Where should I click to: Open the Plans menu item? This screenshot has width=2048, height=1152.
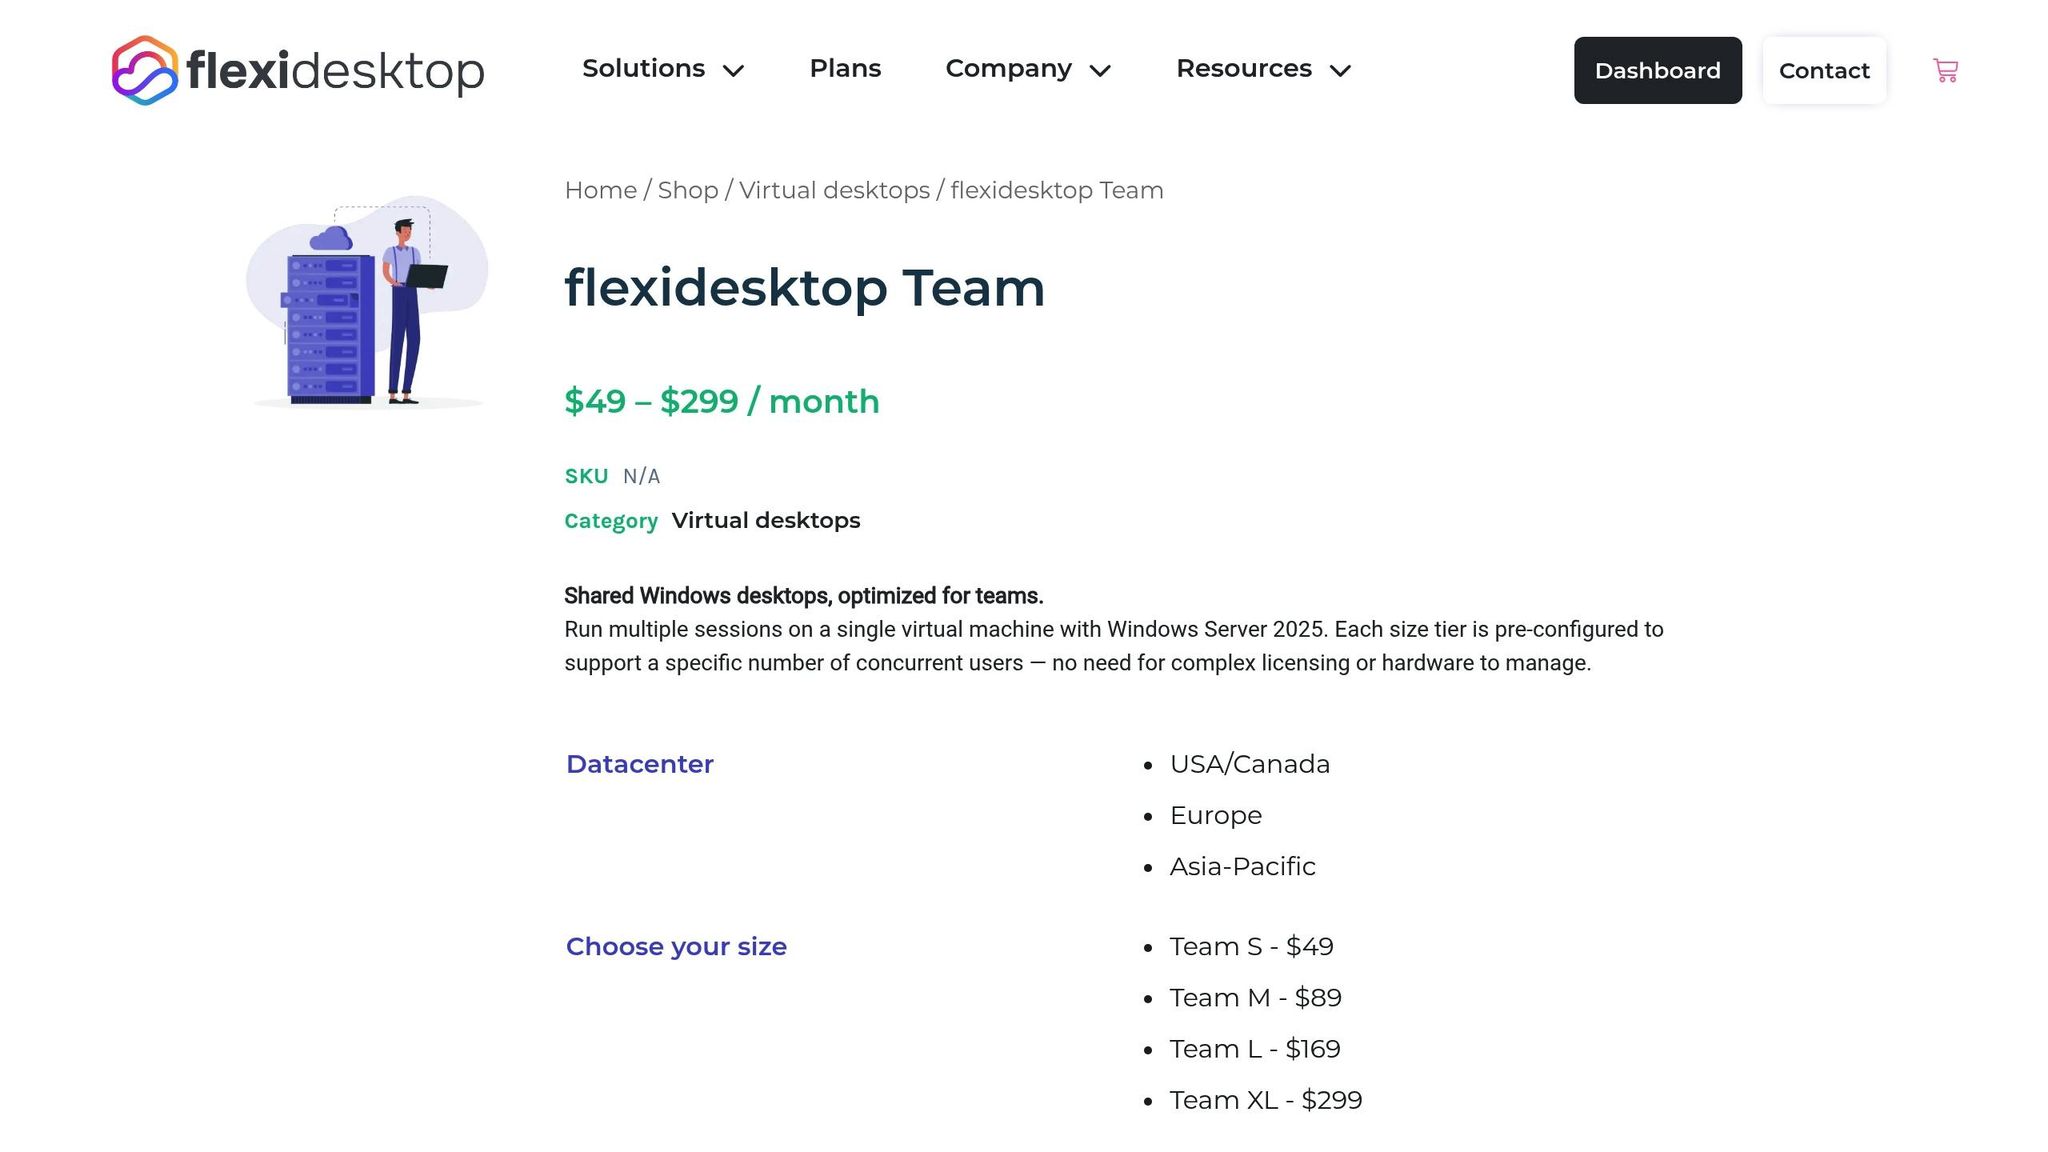(x=845, y=69)
